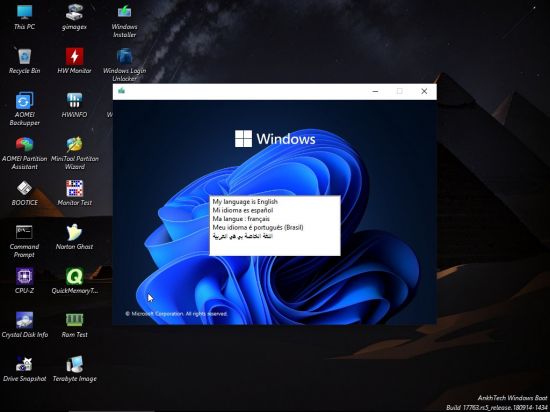Launch the Ram Test icon

click(74, 325)
